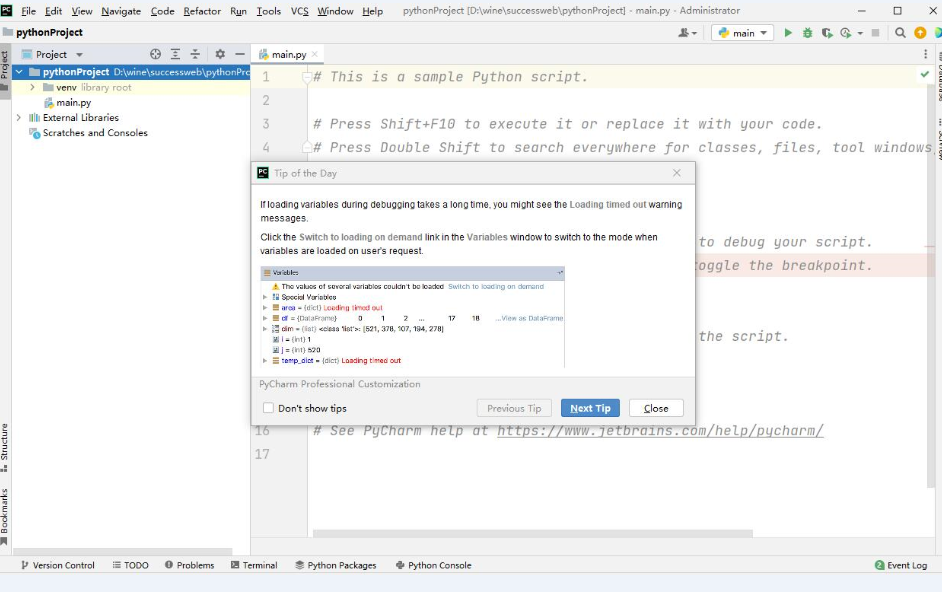Viewport: 942px width, 592px height.
Task: Open the user account dropdown arrow
Action: [x=694, y=34]
